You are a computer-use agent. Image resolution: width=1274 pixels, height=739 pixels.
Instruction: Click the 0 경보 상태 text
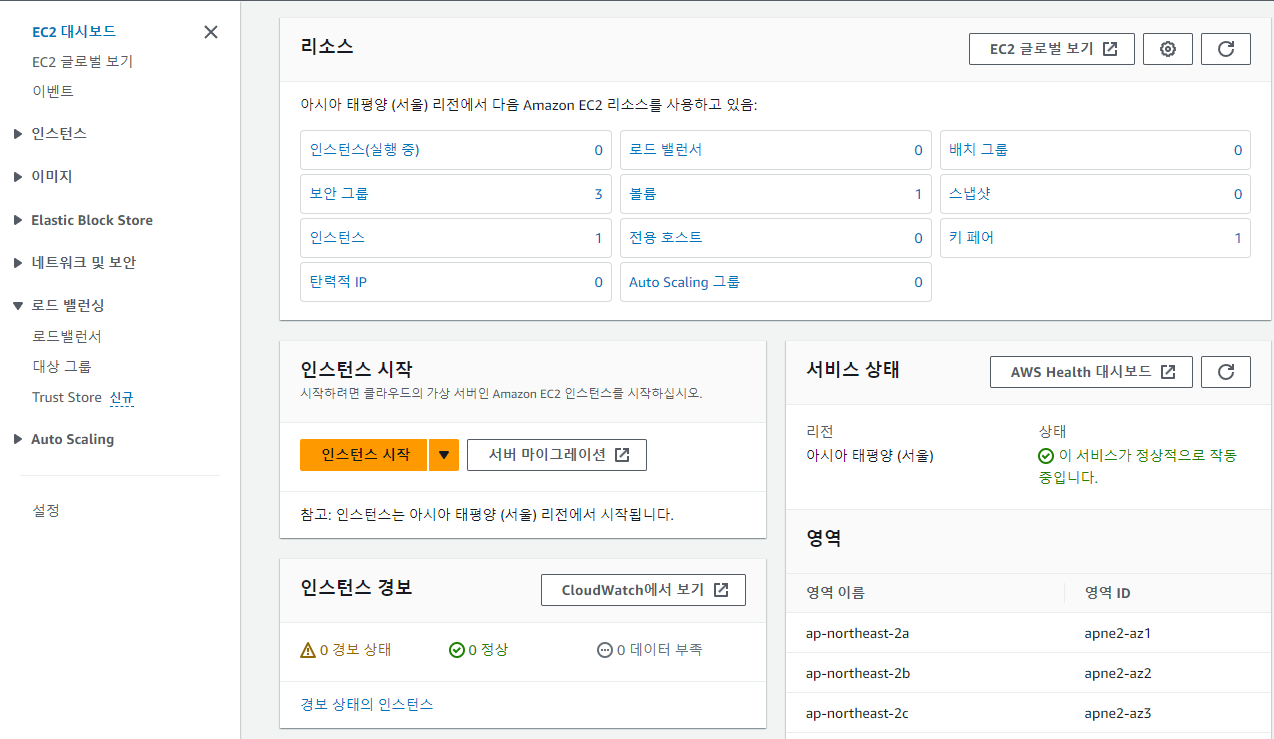tap(355, 650)
